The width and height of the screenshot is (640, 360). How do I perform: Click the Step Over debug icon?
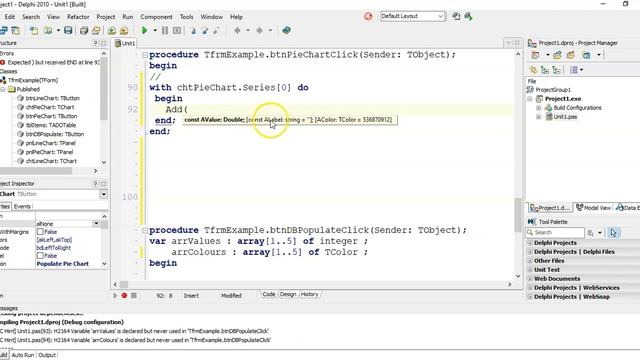[205, 30]
